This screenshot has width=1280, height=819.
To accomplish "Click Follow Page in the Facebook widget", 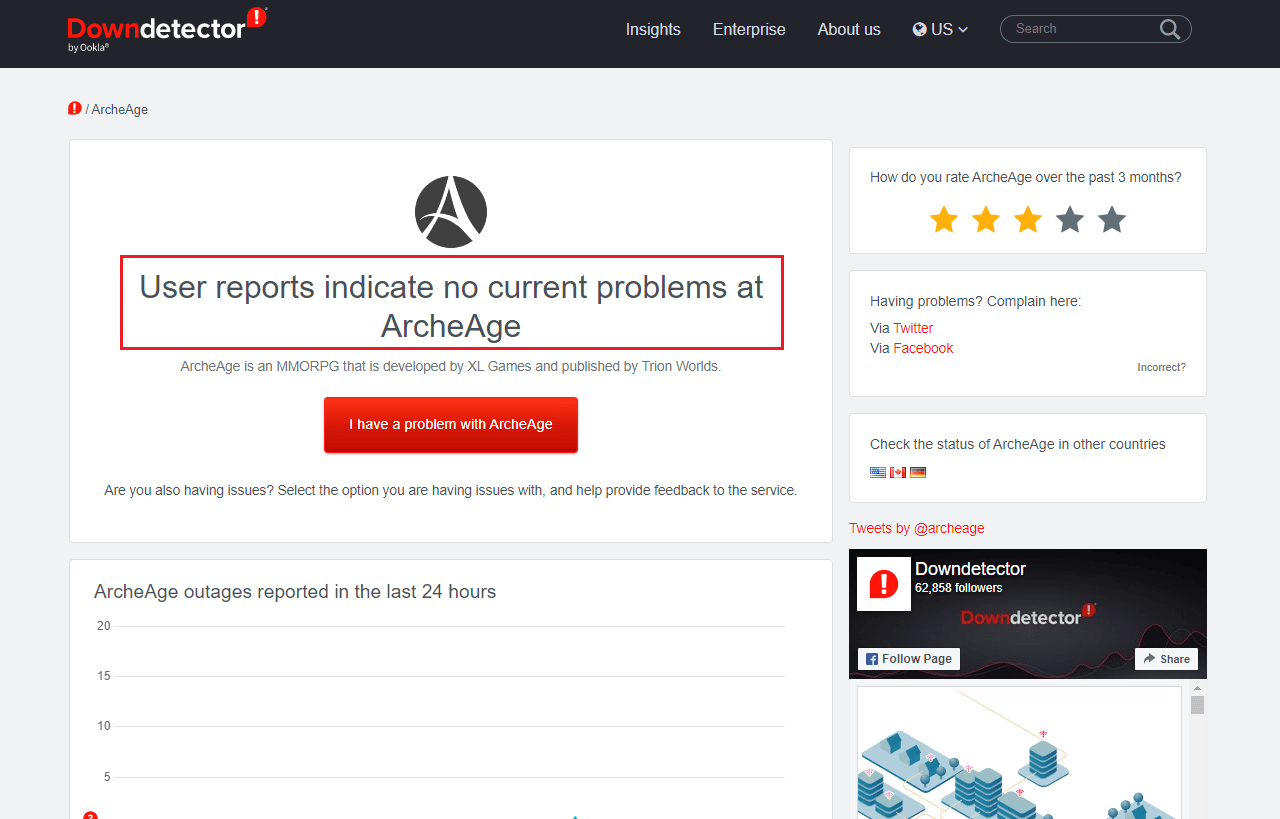I will tap(909, 659).
